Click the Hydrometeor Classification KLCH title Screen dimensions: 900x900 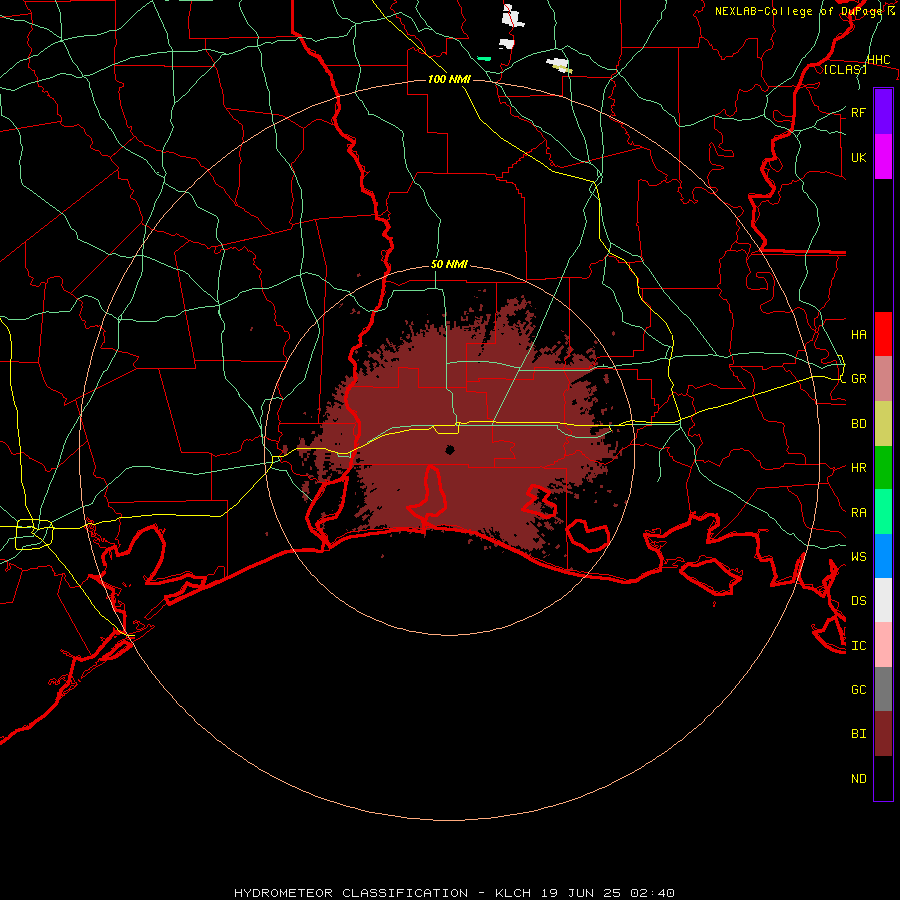tap(454, 893)
